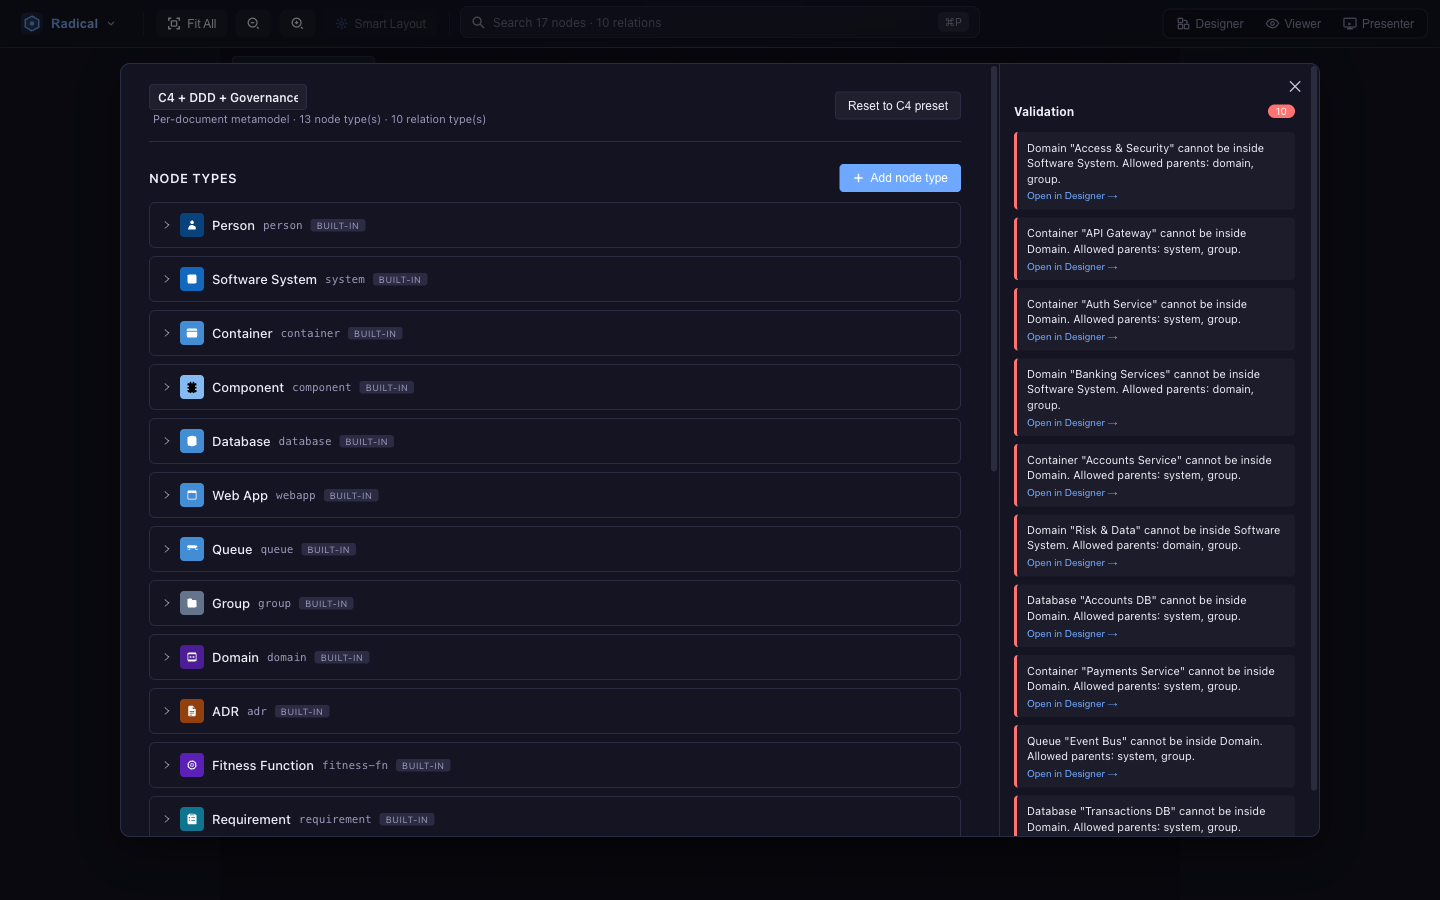This screenshot has width=1440, height=900.
Task: Switch to Viewer mode
Action: [1293, 23]
